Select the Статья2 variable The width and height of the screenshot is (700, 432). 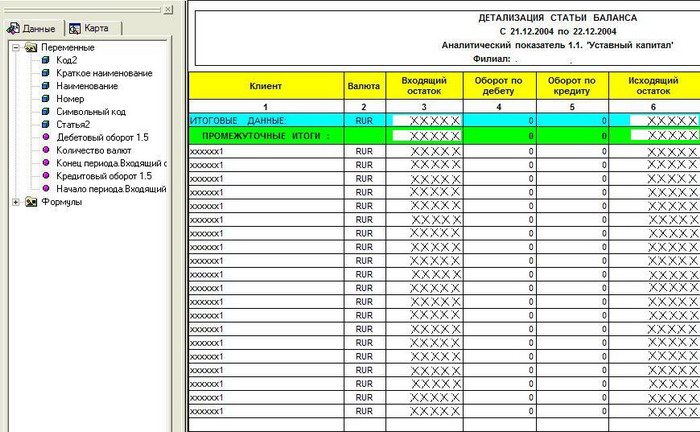click(x=73, y=125)
